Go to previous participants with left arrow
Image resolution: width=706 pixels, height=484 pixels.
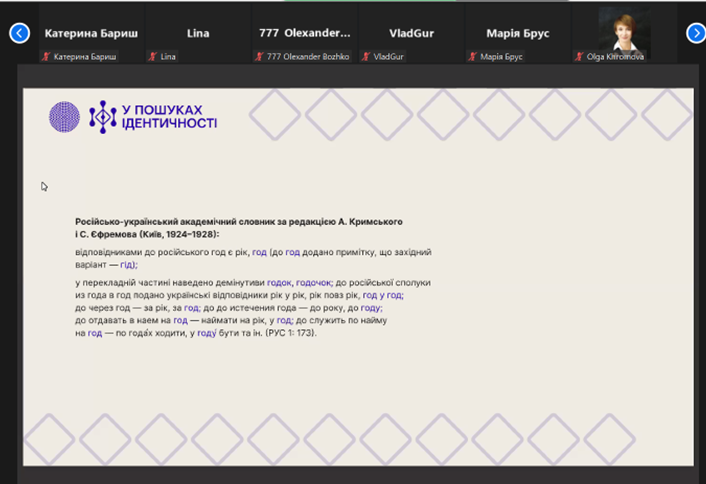[x=19, y=33]
